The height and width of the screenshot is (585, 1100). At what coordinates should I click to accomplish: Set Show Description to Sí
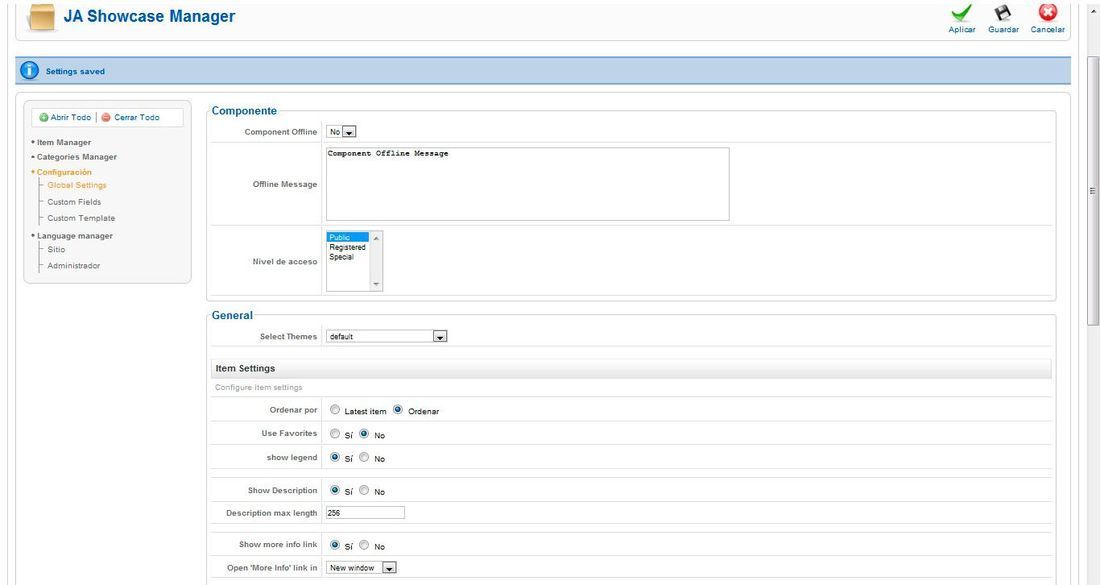click(x=335, y=490)
